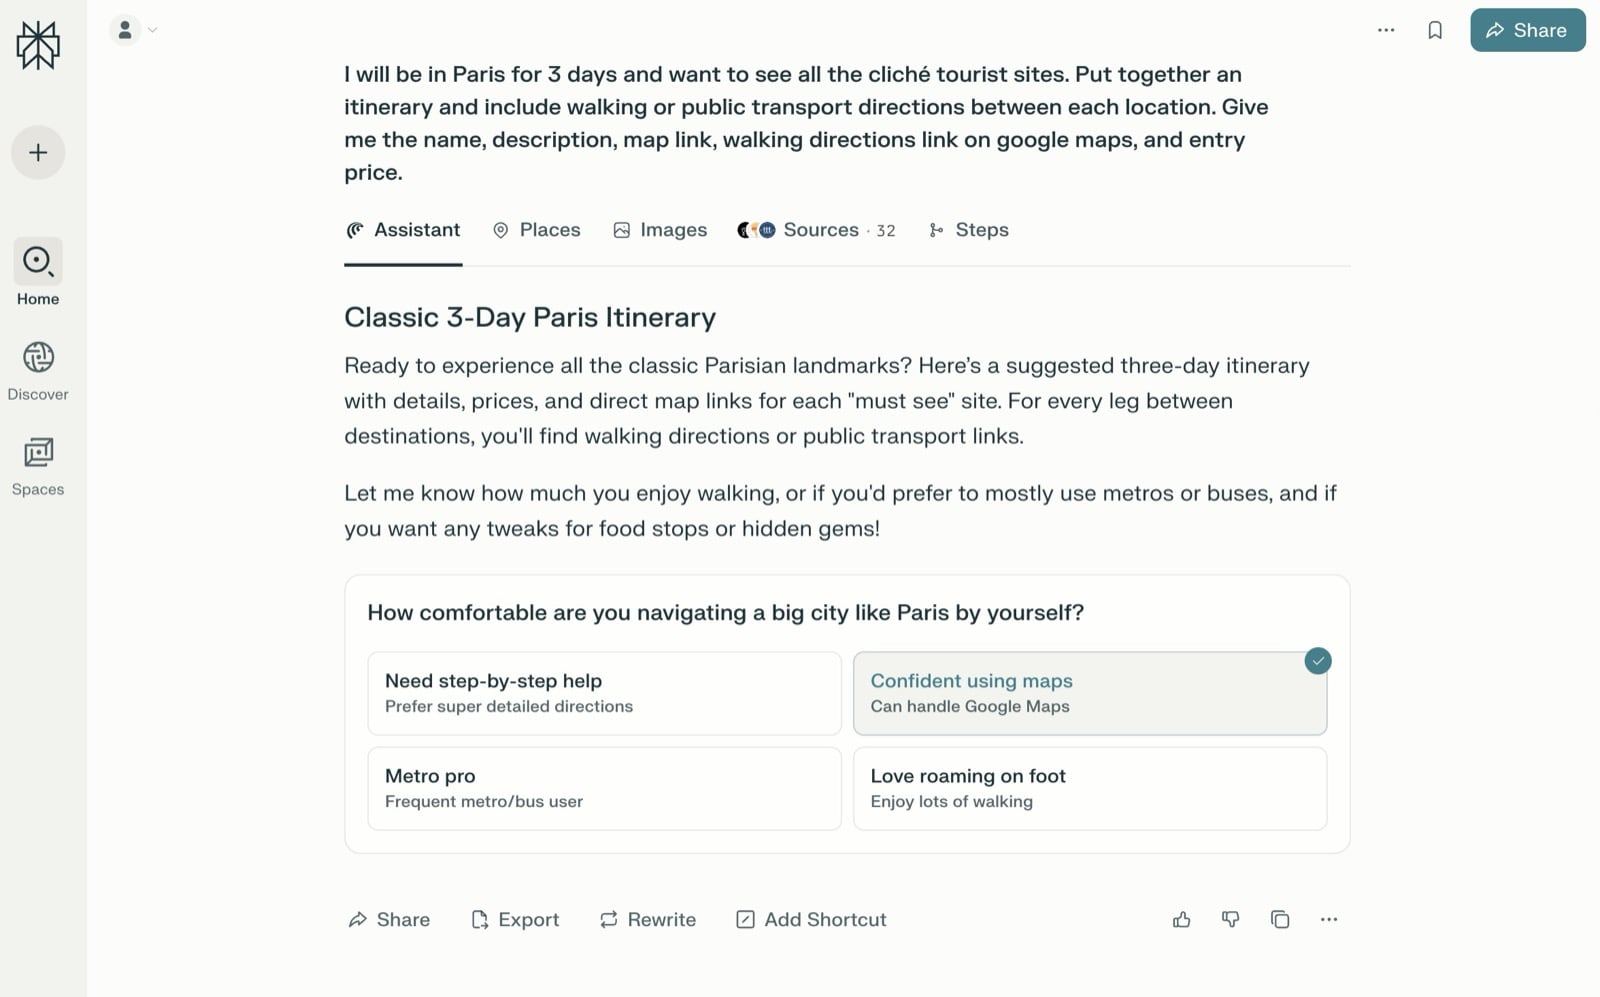Give the answer a thumbs up
Viewport: 1600px width, 997px height.
pos(1181,920)
